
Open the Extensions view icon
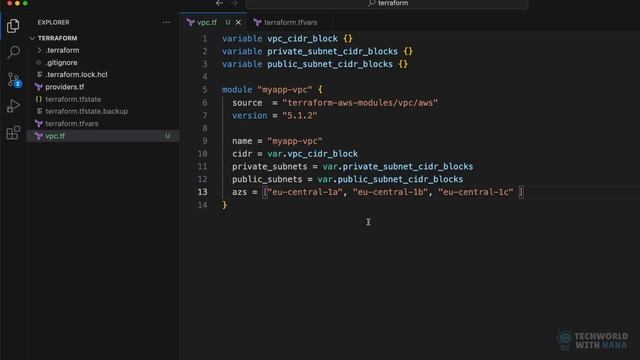(x=13, y=132)
